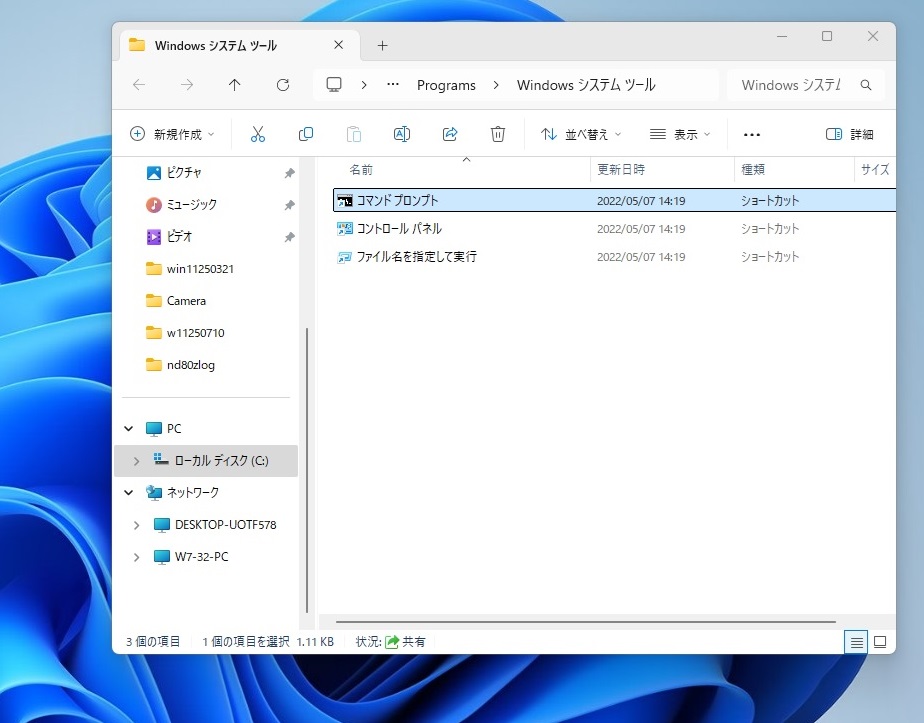Click the pin icon next to ビデオ

[289, 237]
